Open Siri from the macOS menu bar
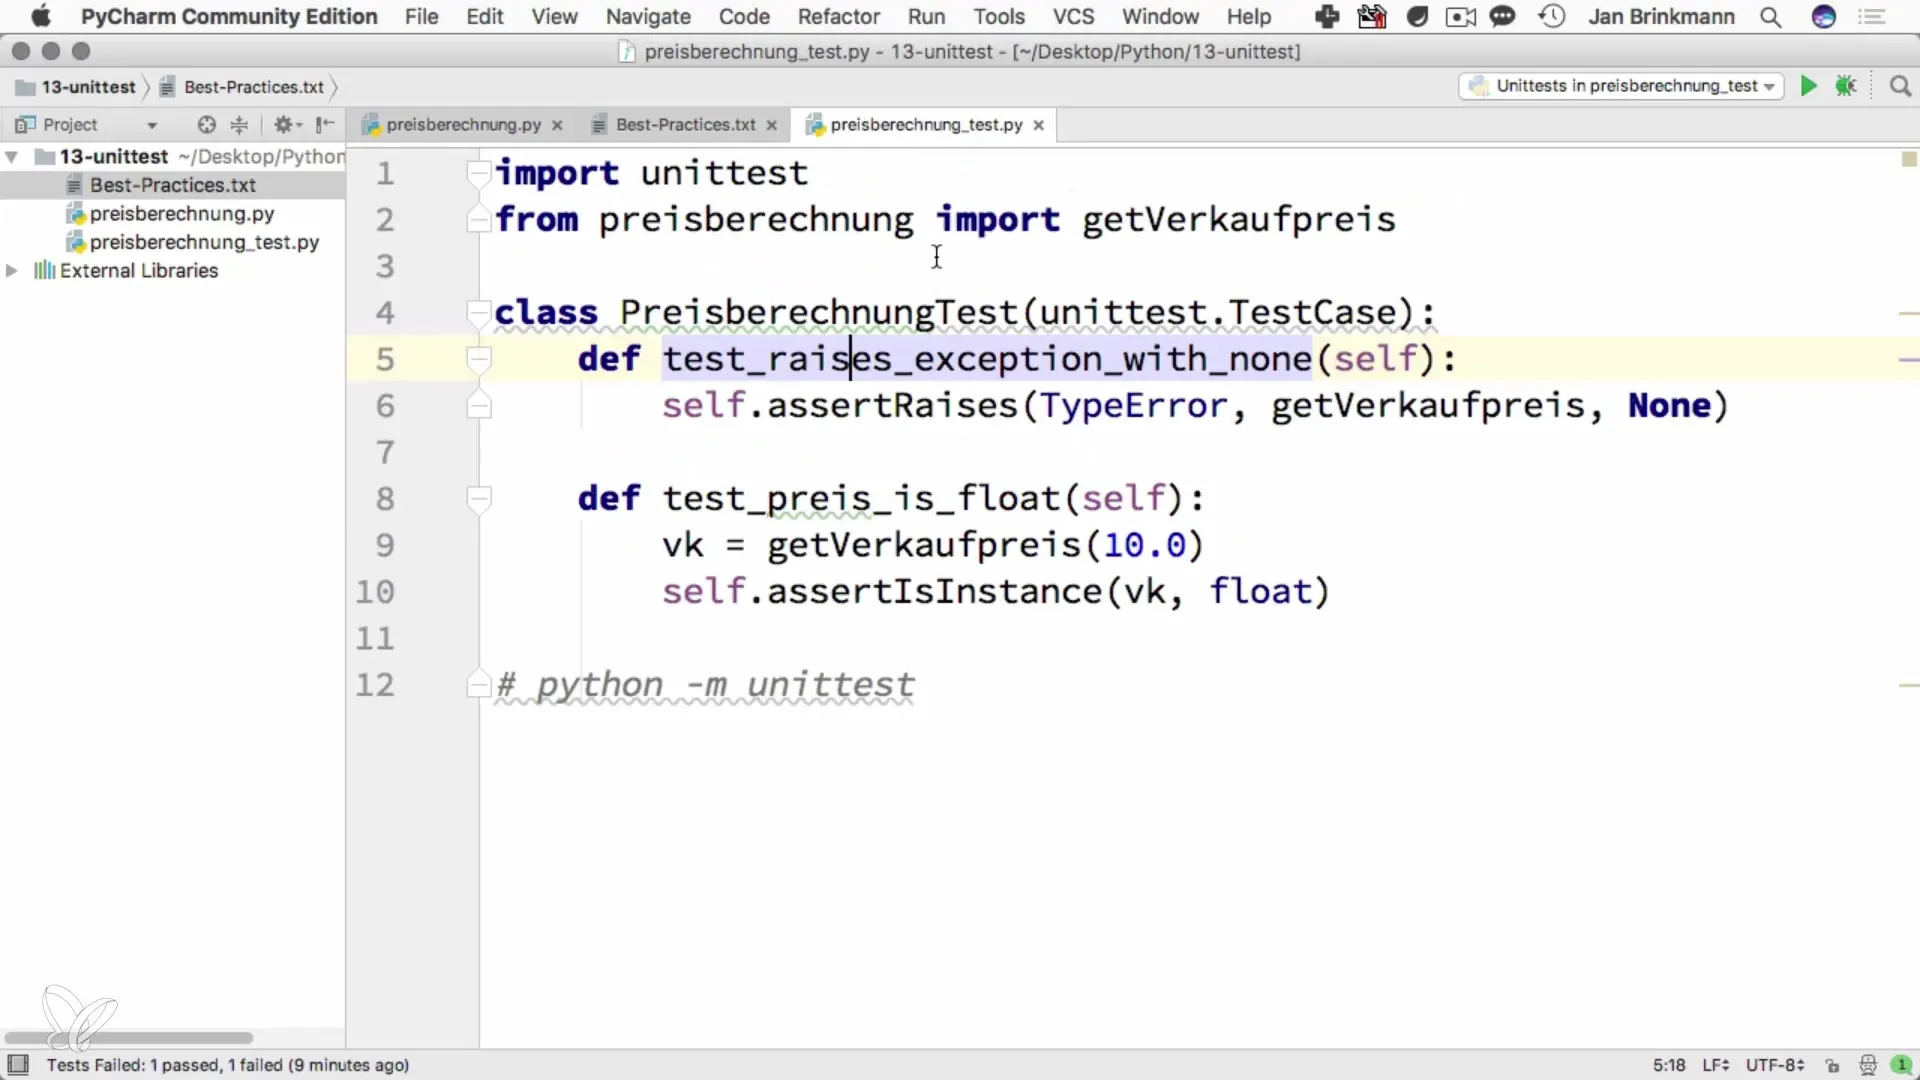1920x1080 pixels. coord(1824,17)
